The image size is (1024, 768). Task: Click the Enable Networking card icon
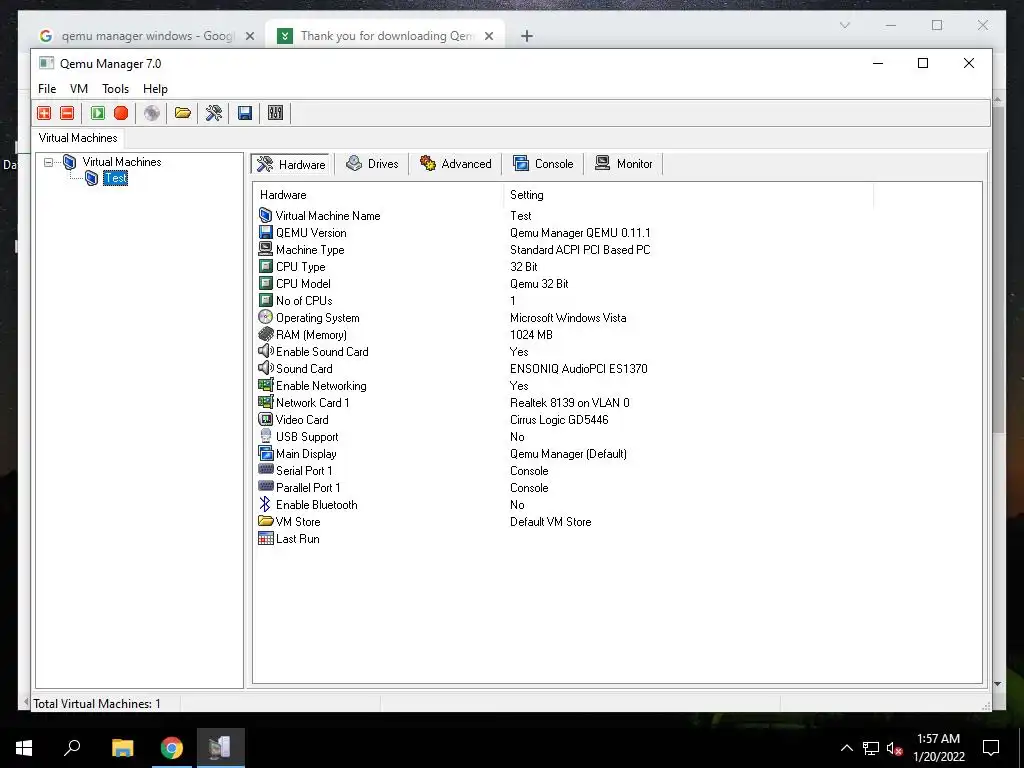tap(265, 385)
